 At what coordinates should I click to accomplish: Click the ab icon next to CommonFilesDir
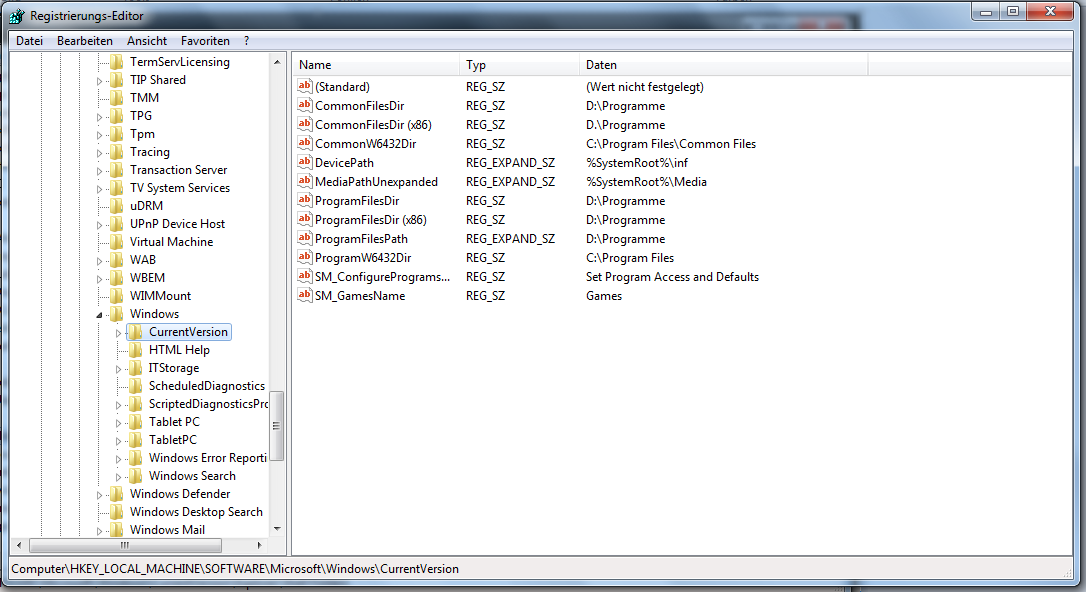point(305,105)
